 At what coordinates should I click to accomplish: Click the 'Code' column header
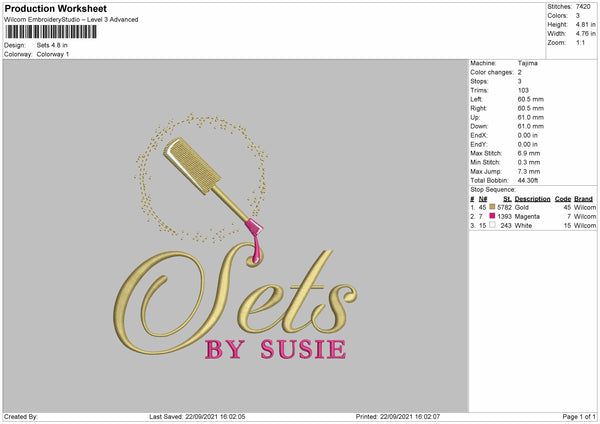tap(563, 199)
